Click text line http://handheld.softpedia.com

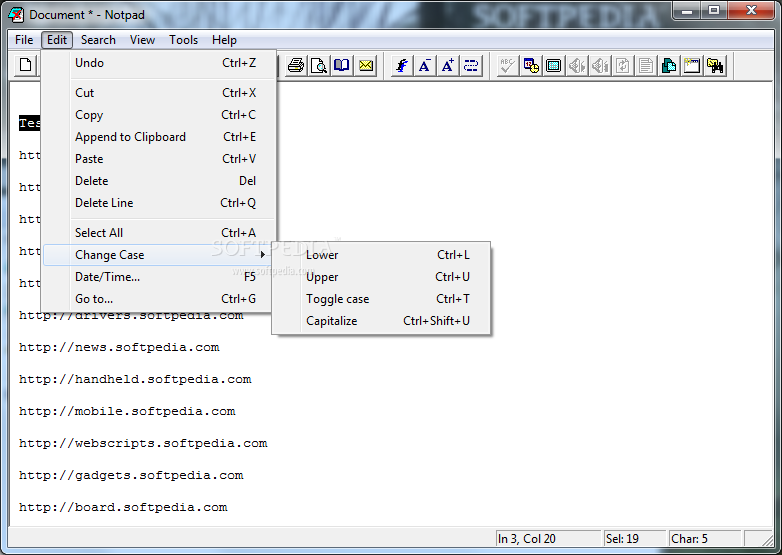tap(135, 379)
